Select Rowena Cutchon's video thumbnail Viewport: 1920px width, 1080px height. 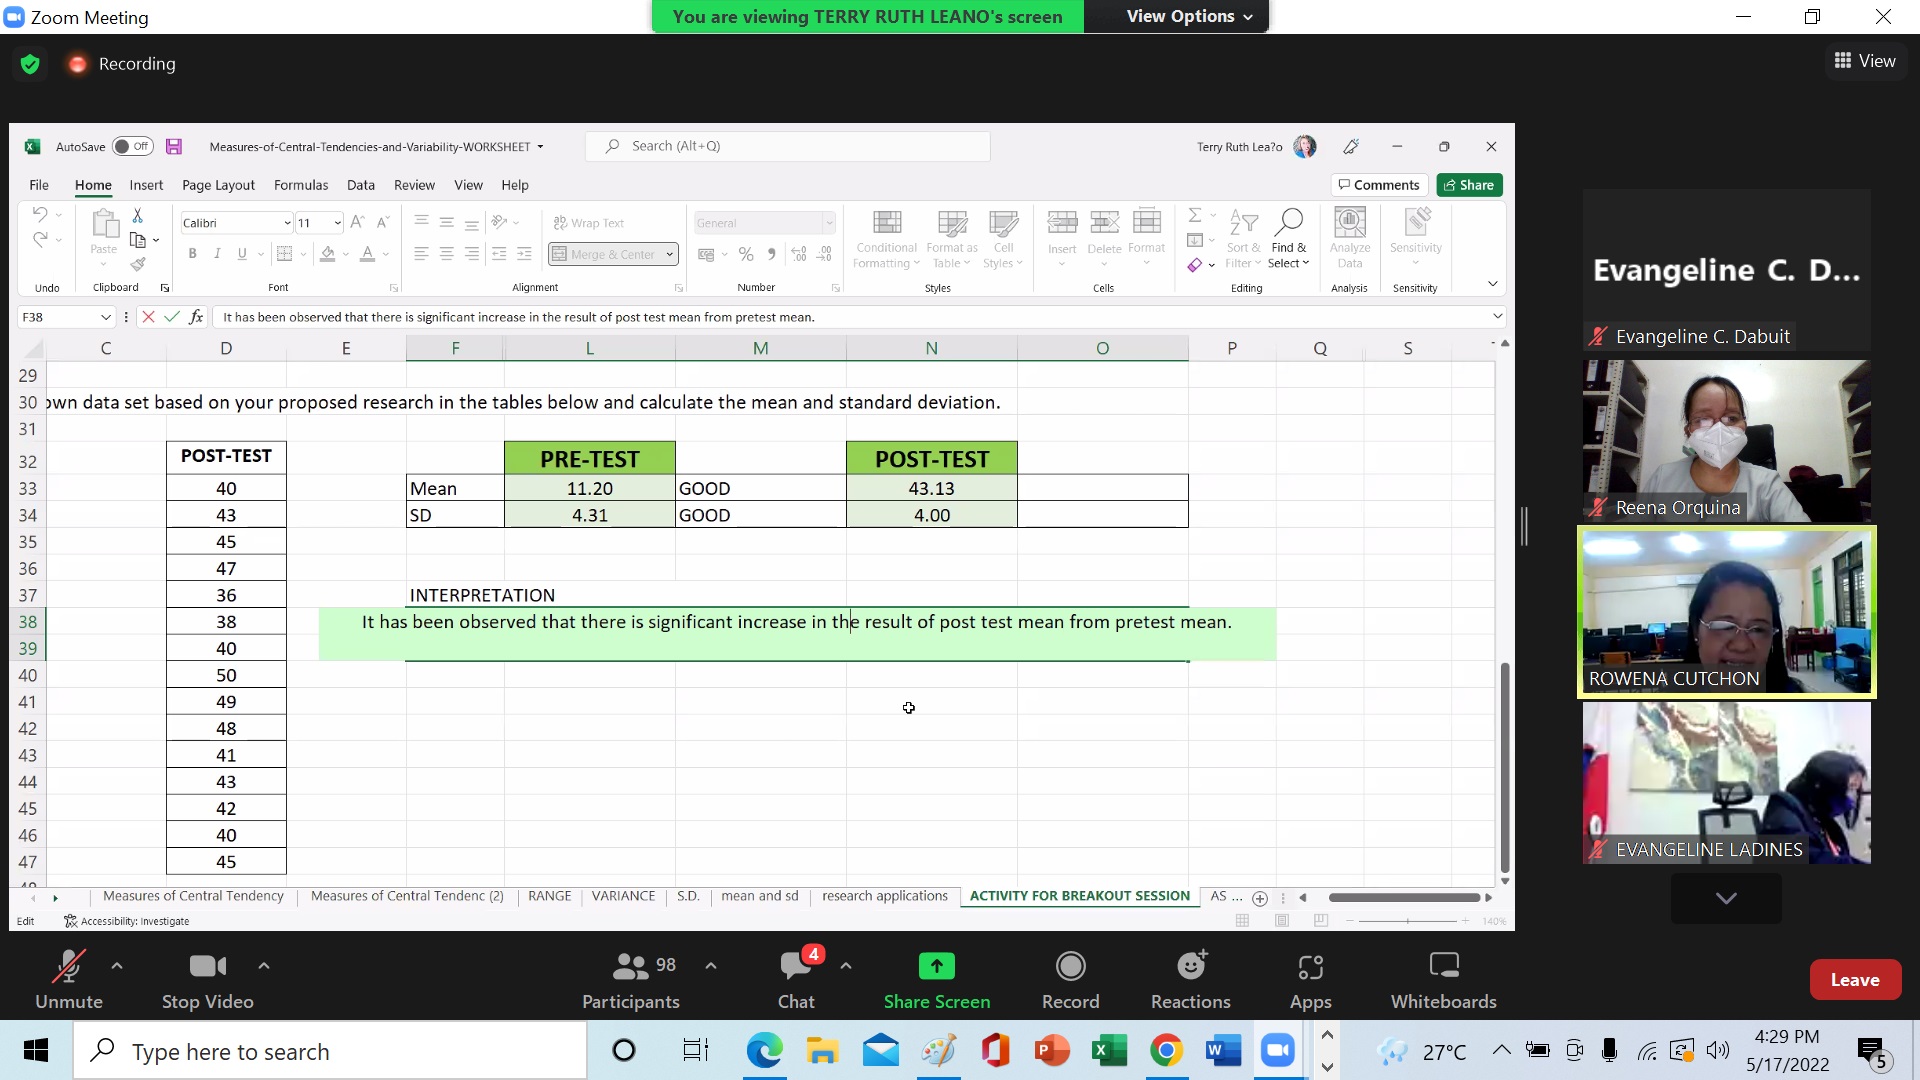(1726, 611)
